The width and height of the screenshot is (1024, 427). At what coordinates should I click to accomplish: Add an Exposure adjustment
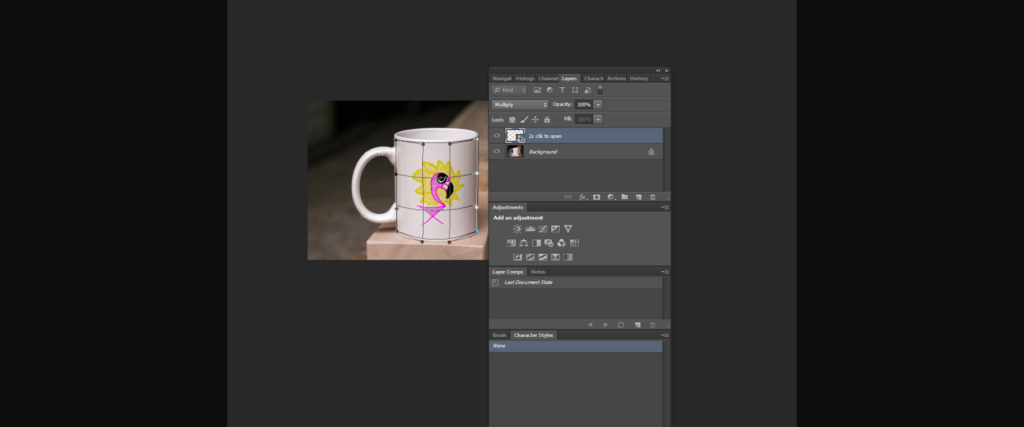(x=555, y=229)
